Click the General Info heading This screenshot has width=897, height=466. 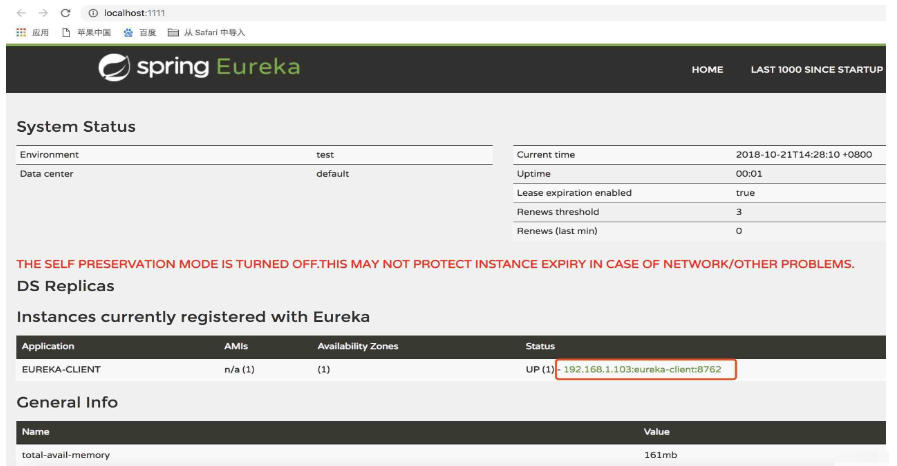[67, 403]
